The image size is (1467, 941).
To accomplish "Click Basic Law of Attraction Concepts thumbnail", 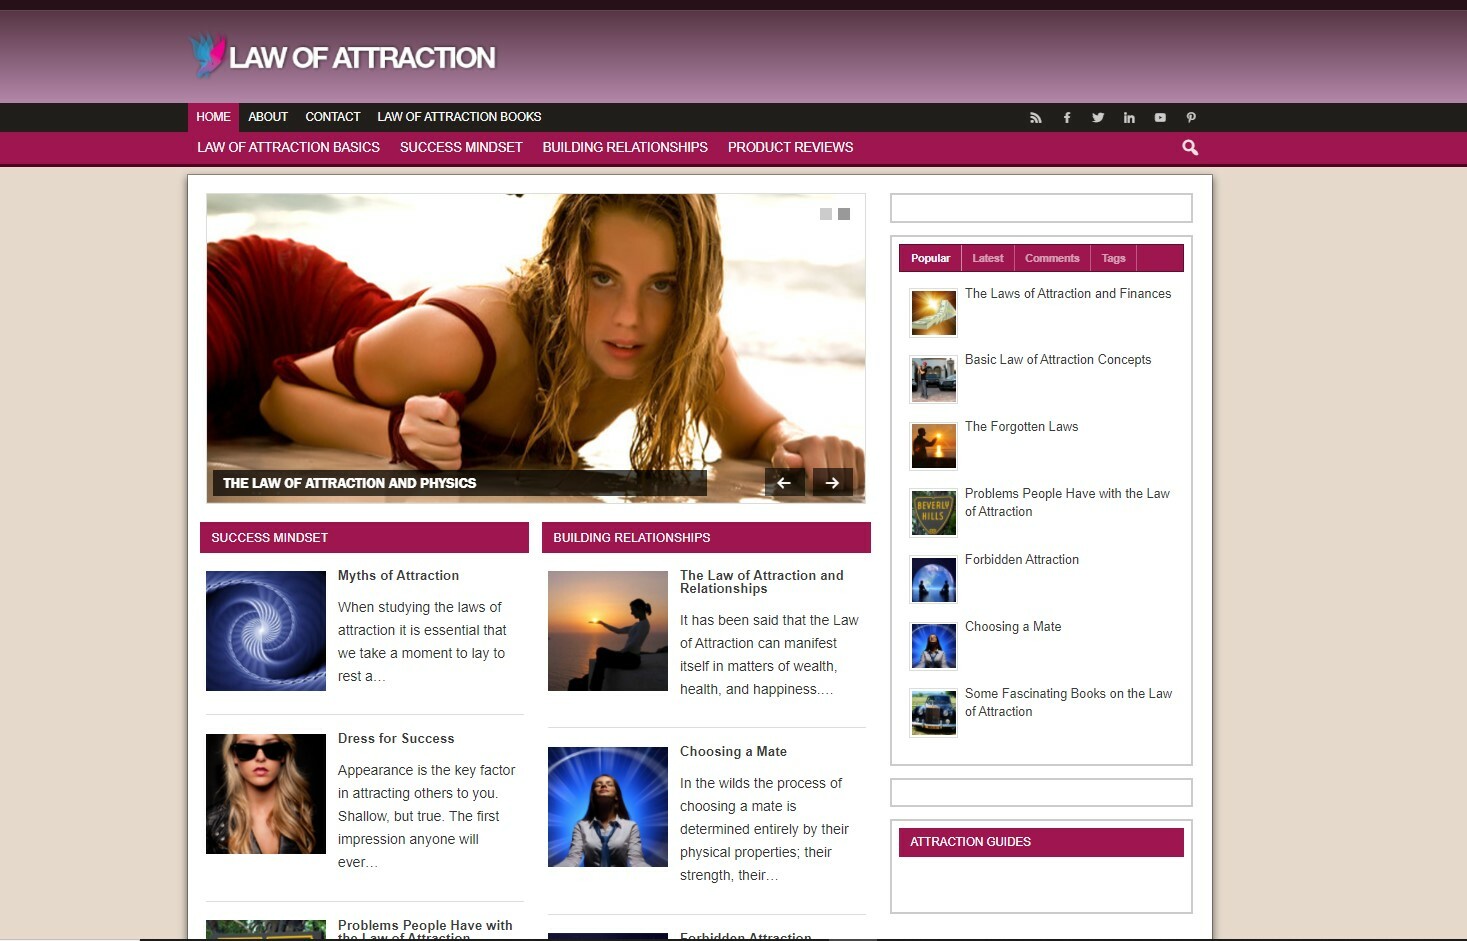I will [934, 380].
